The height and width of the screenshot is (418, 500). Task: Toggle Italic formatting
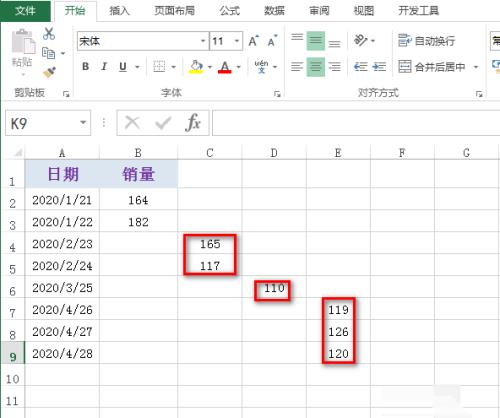coord(104,67)
